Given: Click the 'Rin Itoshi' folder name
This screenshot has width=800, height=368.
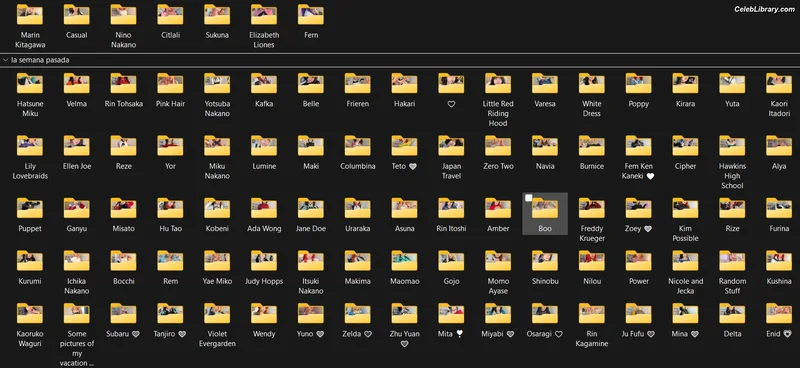Looking at the screenshot, I should click(451, 228).
